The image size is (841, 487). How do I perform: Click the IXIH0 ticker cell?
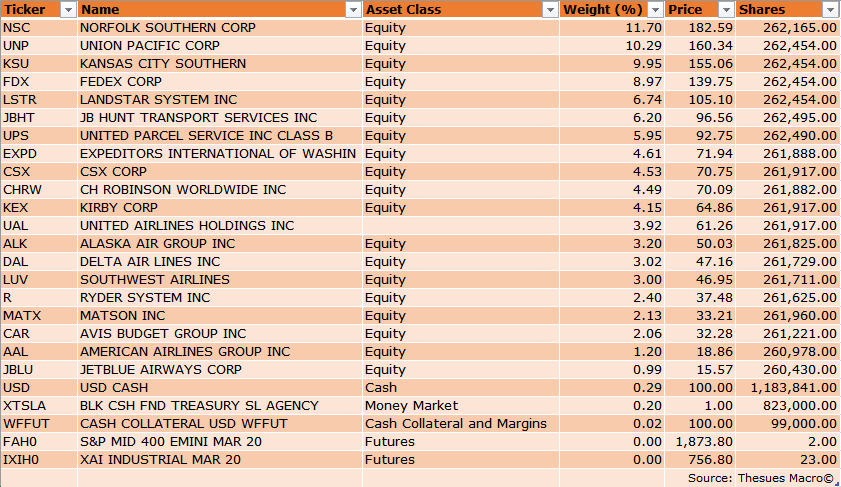click(x=39, y=460)
